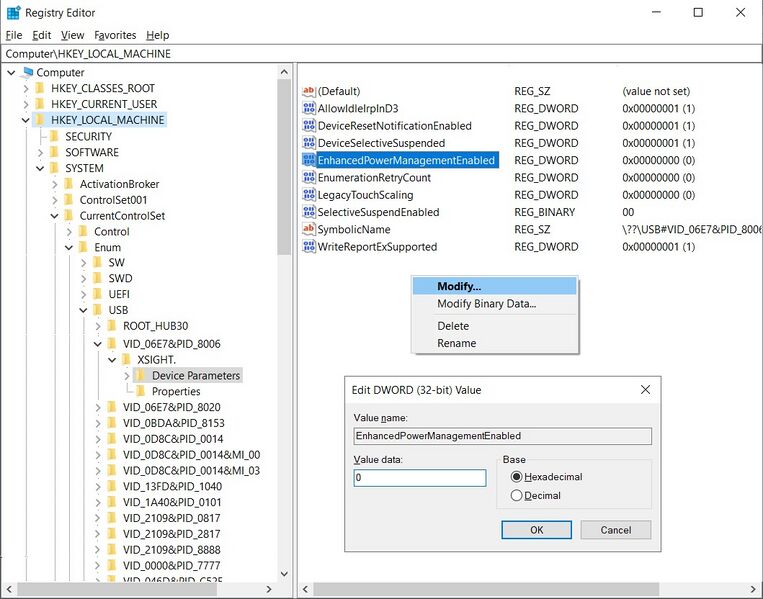The image size is (763, 599).
Task: Choose Delete in the context menu
Action: (494, 326)
